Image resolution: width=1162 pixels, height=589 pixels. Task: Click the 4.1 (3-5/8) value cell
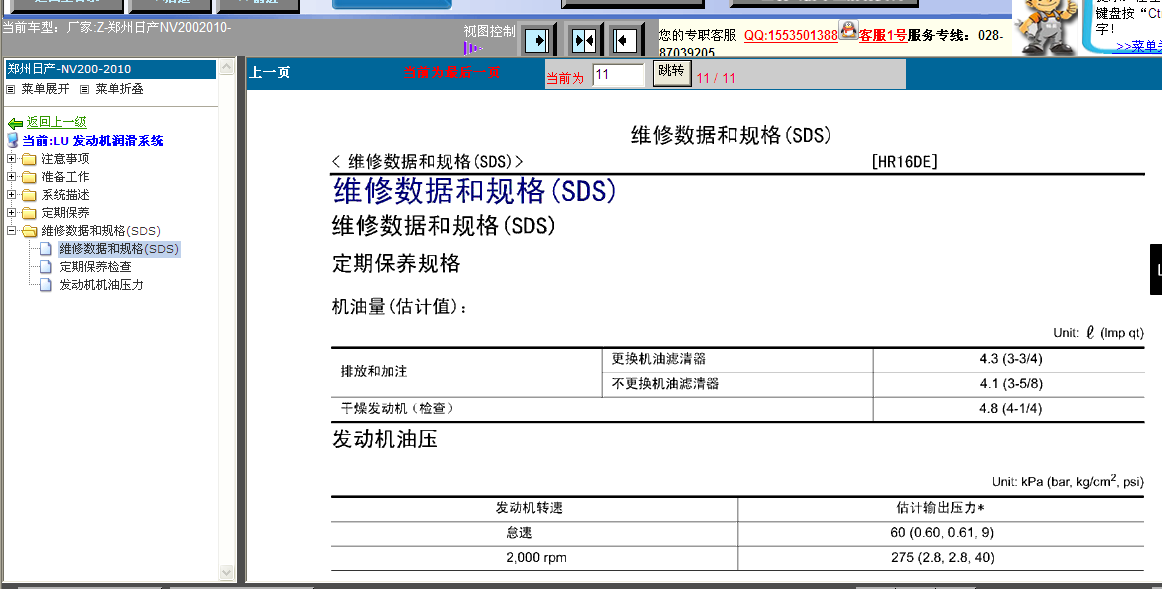coord(1011,384)
